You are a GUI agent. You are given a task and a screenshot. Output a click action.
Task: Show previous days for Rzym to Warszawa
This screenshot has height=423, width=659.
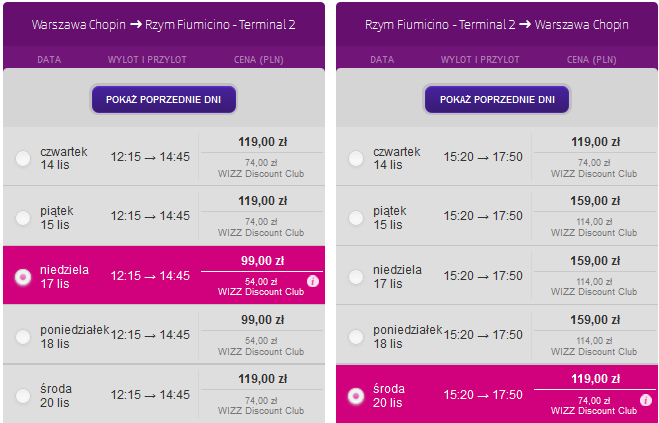(x=497, y=100)
